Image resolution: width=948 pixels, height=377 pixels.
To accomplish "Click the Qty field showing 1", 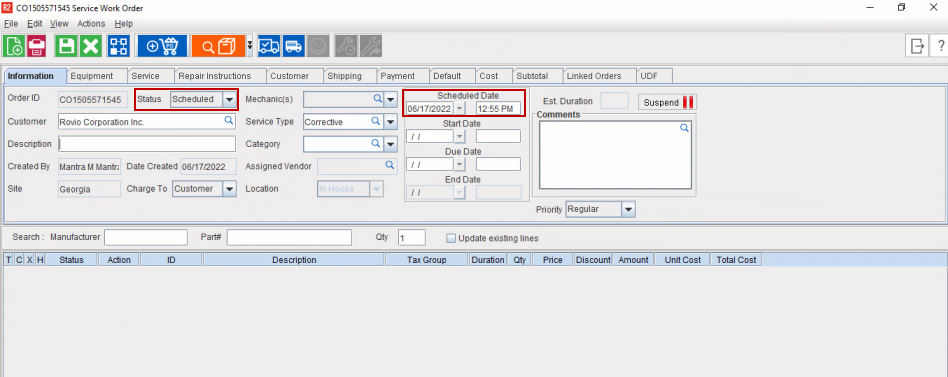I will (x=412, y=237).
